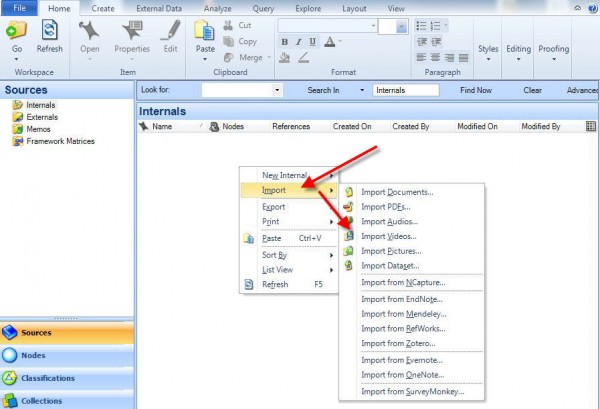Toggle Italic formatting
The height and width of the screenshot is (409, 600).
pyautogui.click(x=298, y=42)
